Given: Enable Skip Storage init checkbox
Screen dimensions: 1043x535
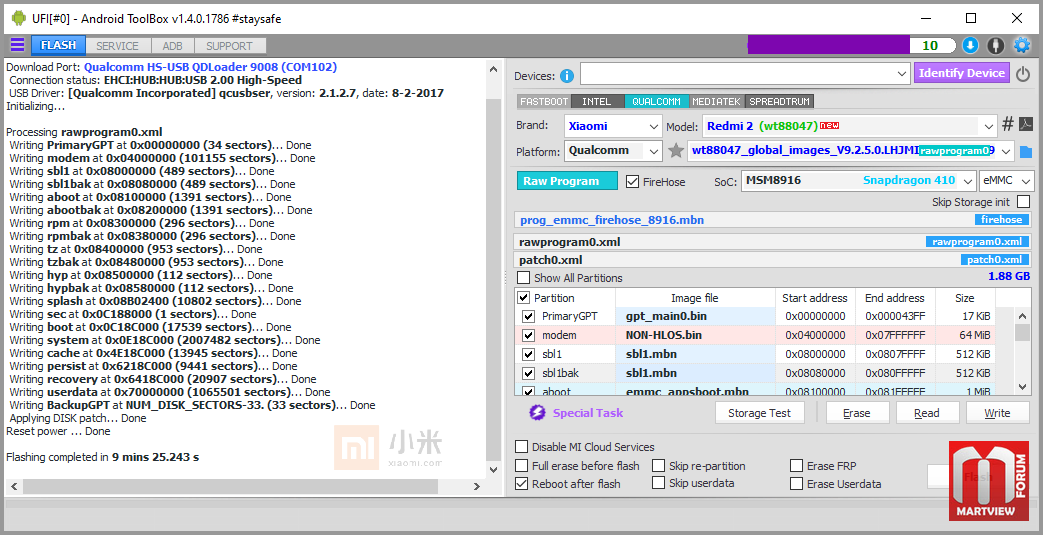Looking at the screenshot, I should tap(1024, 202).
